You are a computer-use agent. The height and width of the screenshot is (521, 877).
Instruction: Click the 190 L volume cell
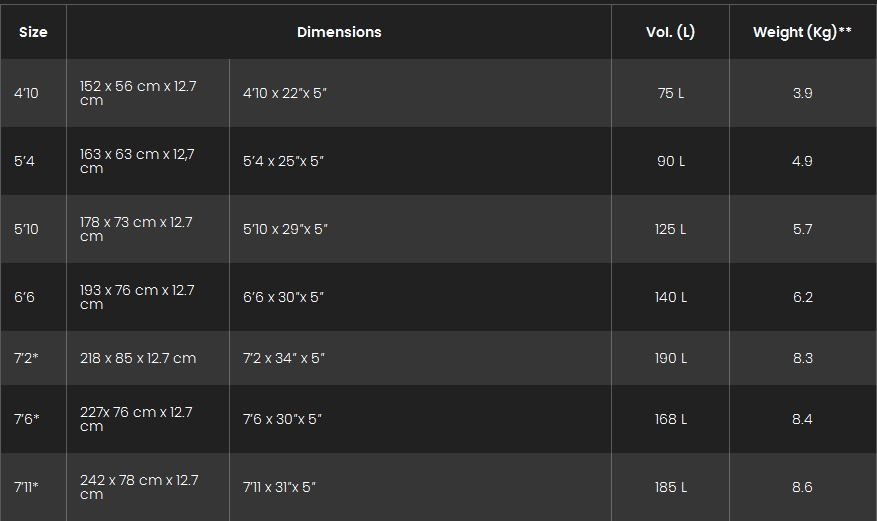pos(671,358)
